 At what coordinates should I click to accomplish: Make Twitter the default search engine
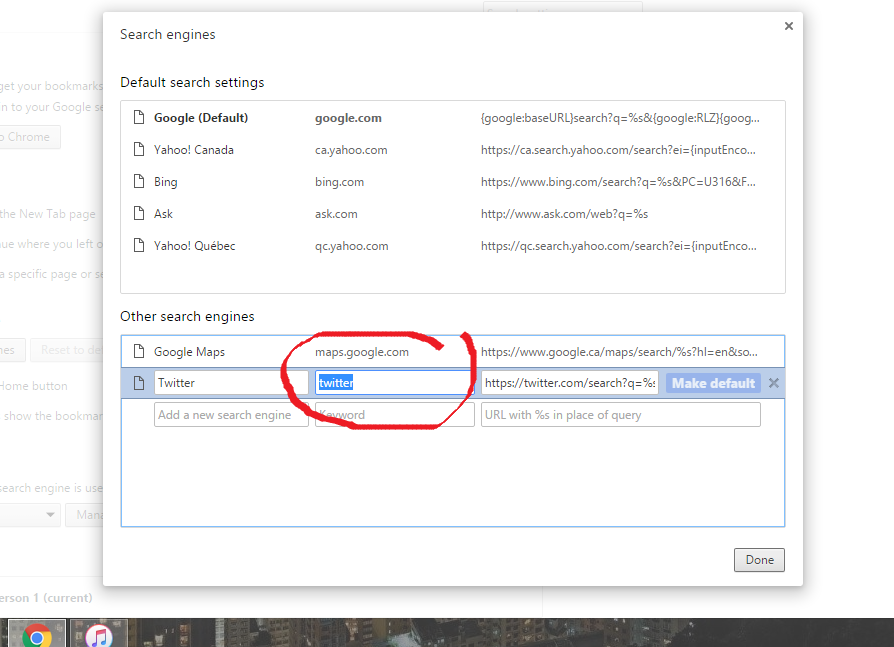pyautogui.click(x=713, y=383)
